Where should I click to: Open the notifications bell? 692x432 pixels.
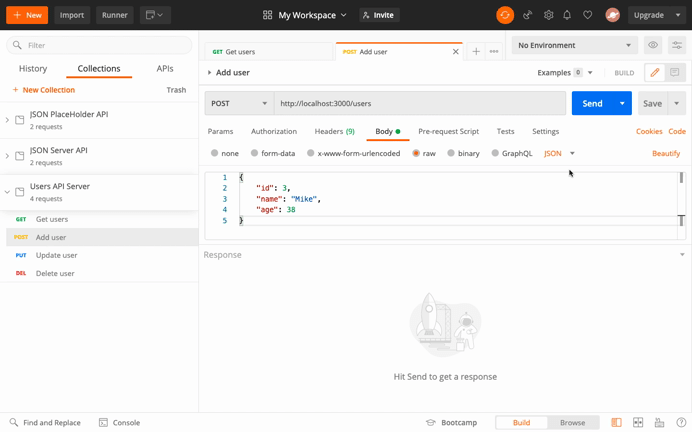(x=567, y=15)
